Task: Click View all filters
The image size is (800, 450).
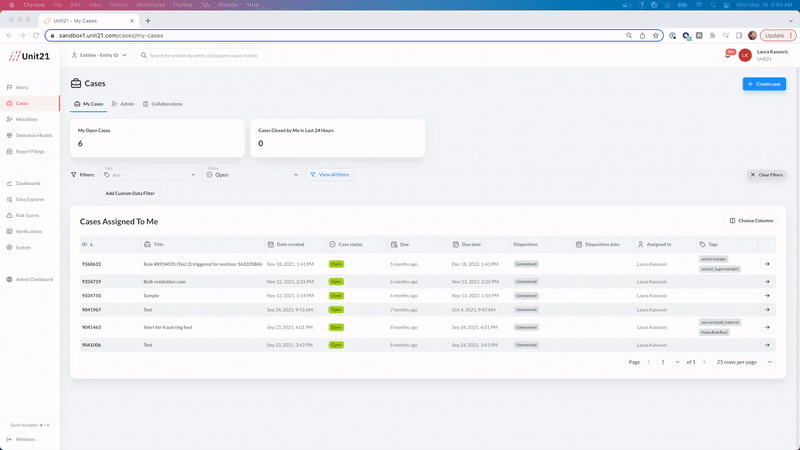Action: (x=330, y=174)
